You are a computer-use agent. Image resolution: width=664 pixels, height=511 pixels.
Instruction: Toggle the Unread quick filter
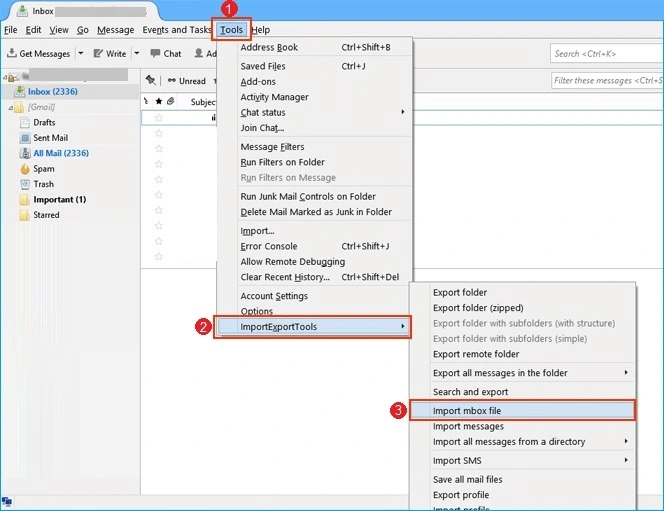[x=186, y=81]
